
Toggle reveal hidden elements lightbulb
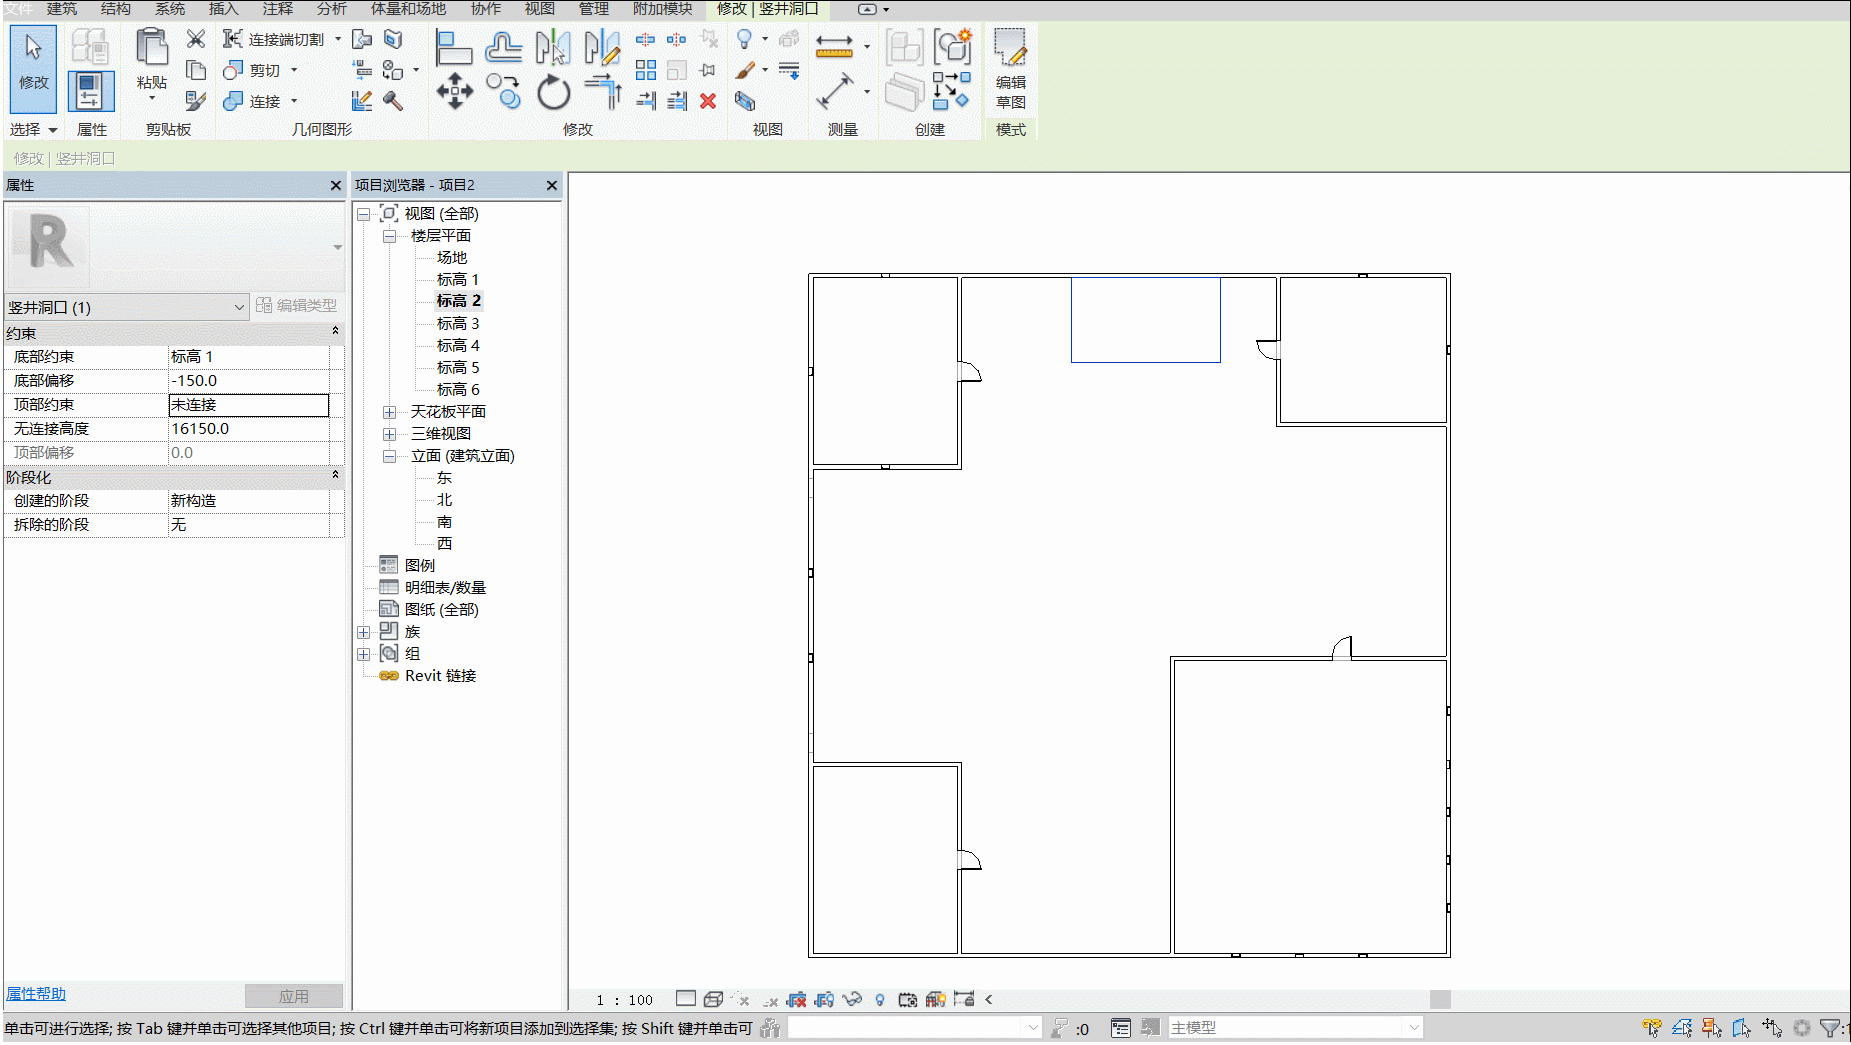tap(879, 999)
